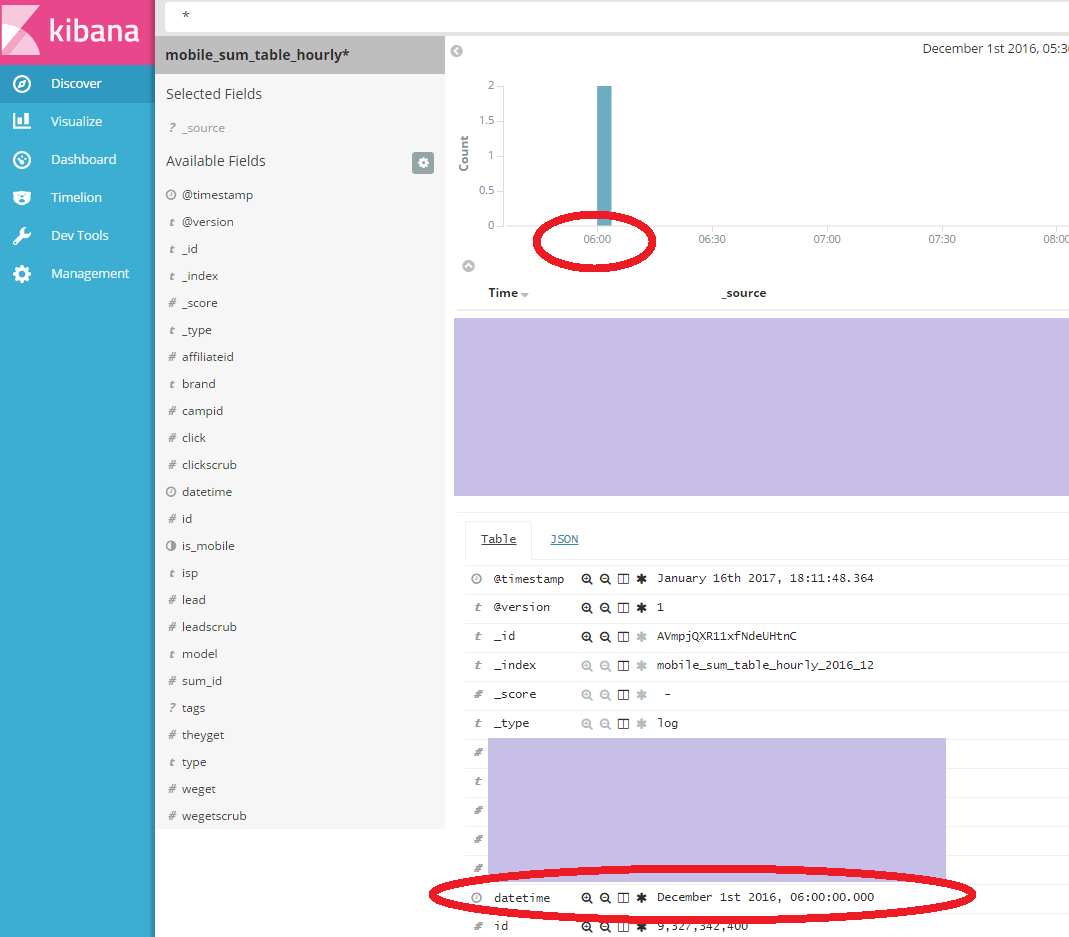Toggle datetime column in table

tap(623, 898)
